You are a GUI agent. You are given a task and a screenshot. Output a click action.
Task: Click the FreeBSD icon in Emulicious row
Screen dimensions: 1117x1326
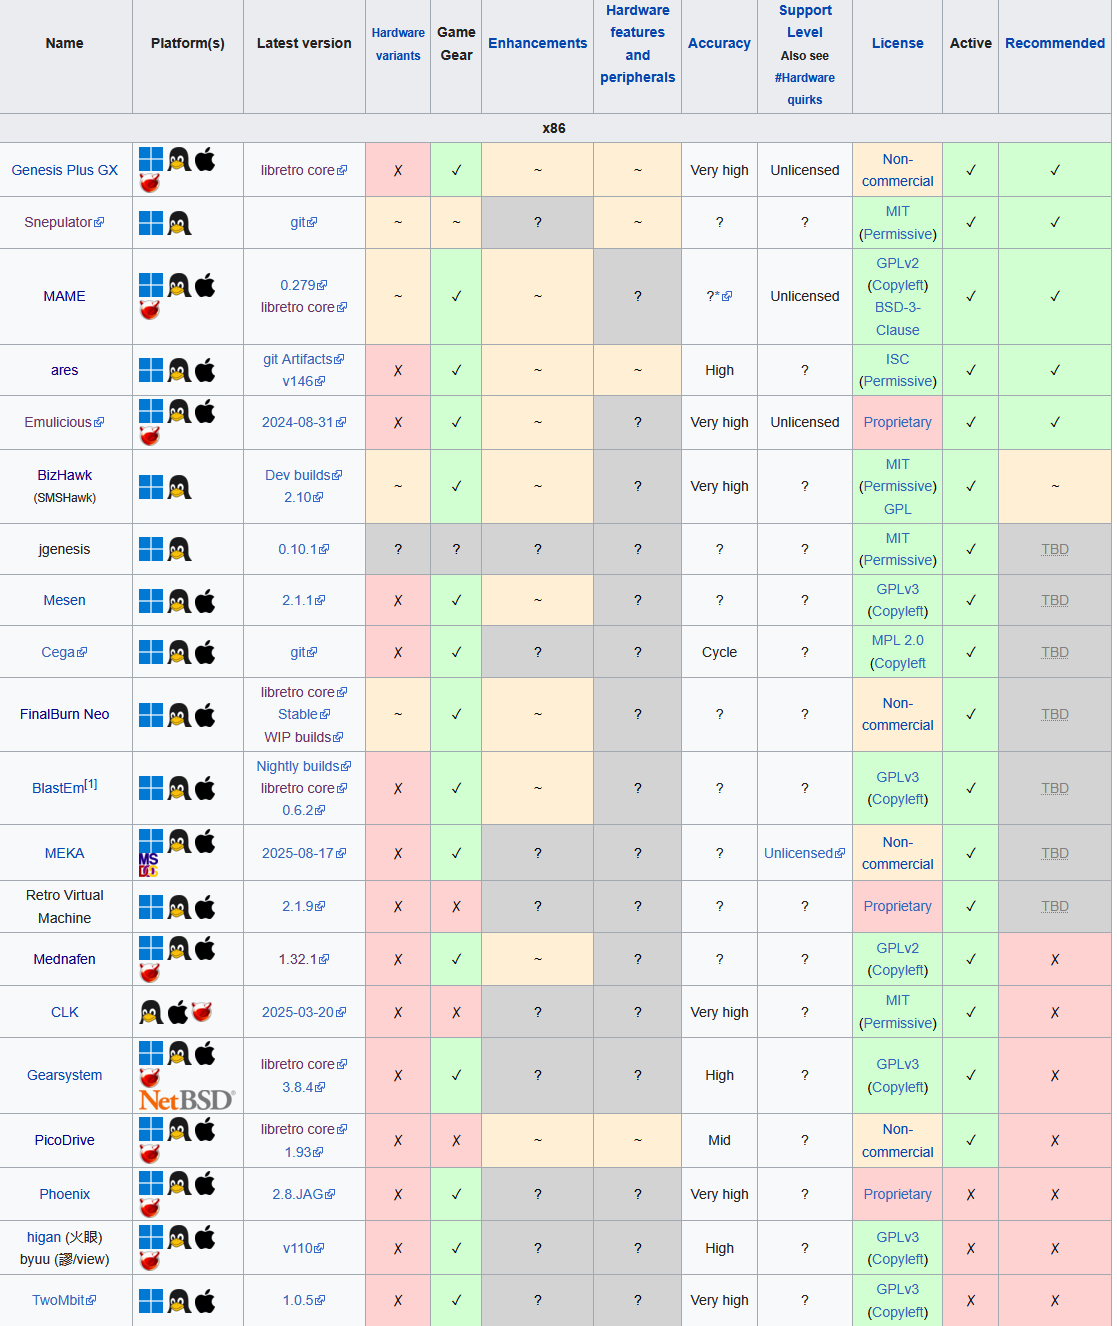coord(150,435)
